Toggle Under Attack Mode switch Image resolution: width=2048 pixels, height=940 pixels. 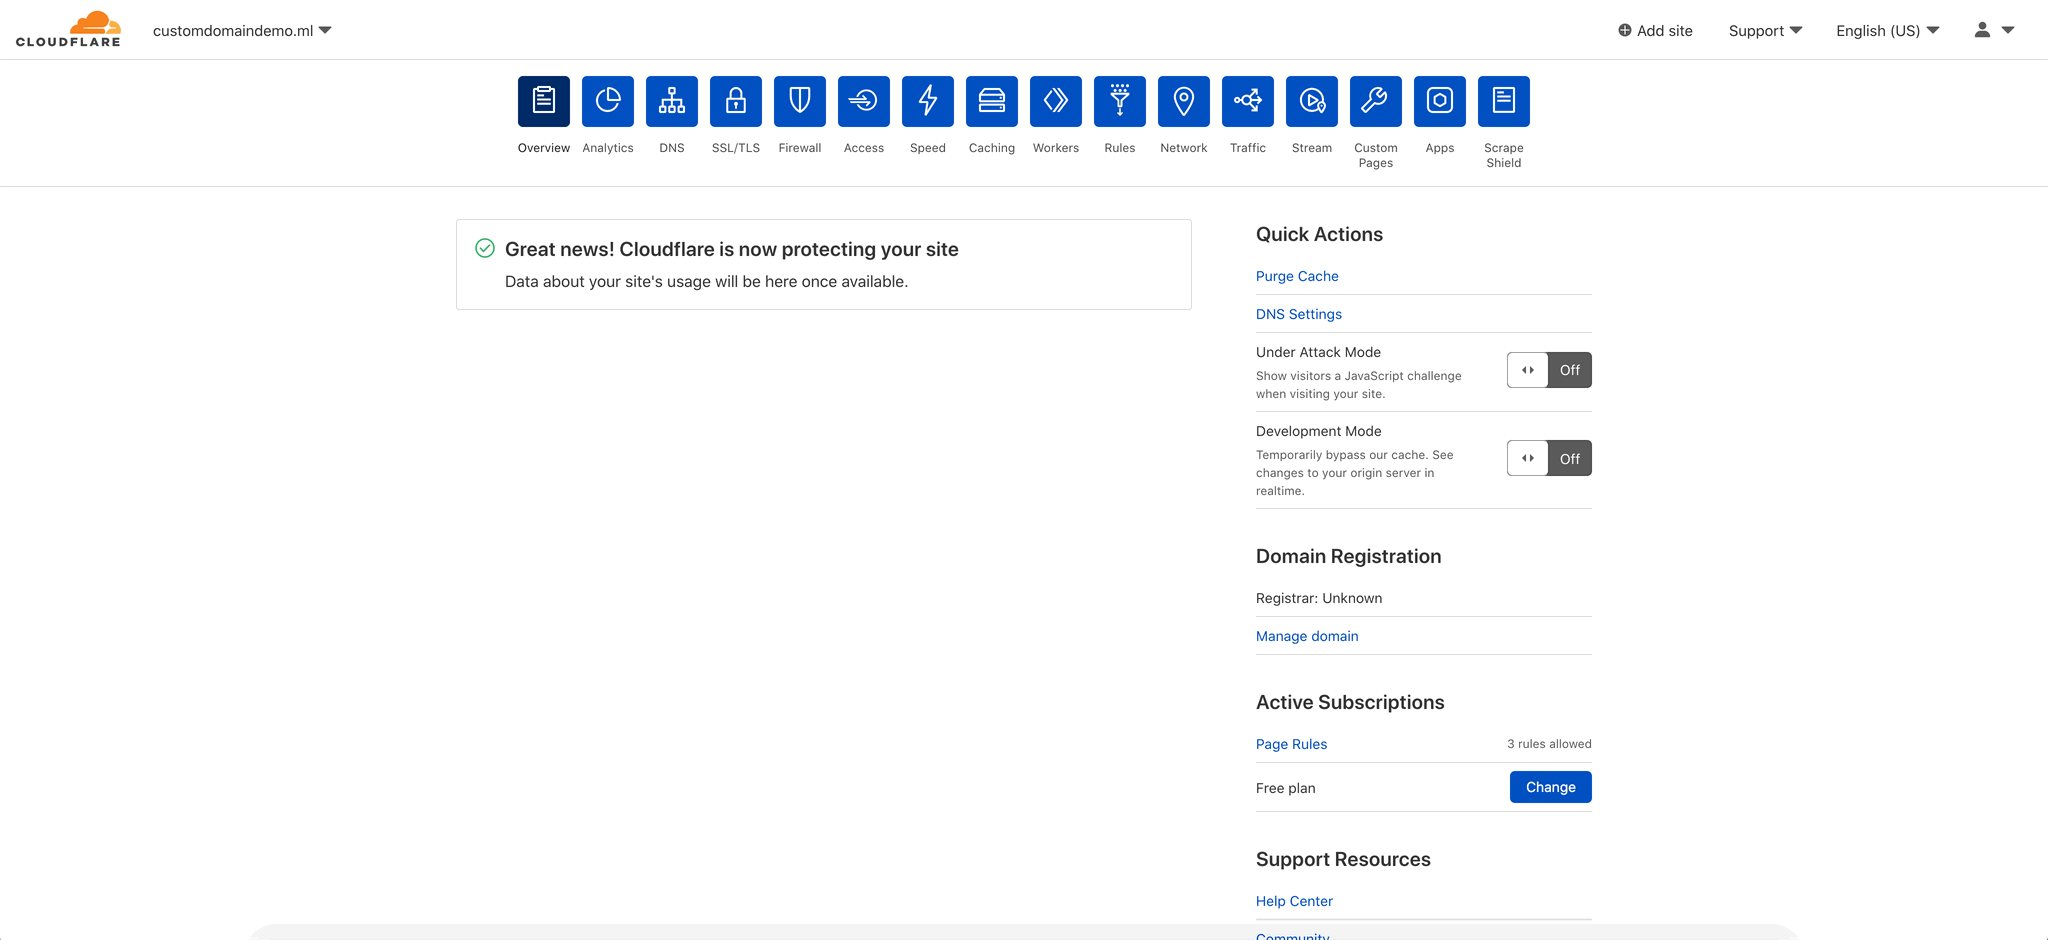coord(1549,370)
